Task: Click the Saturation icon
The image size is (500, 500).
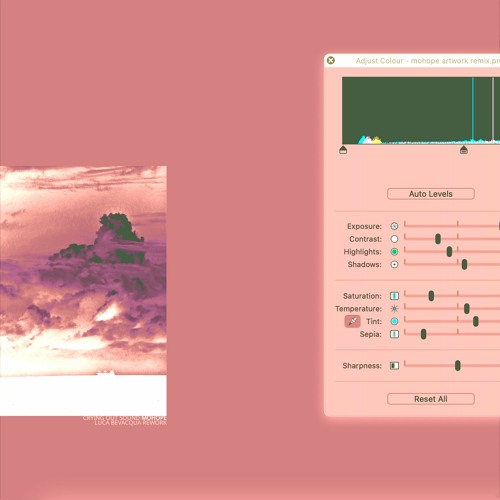Action: [394, 296]
